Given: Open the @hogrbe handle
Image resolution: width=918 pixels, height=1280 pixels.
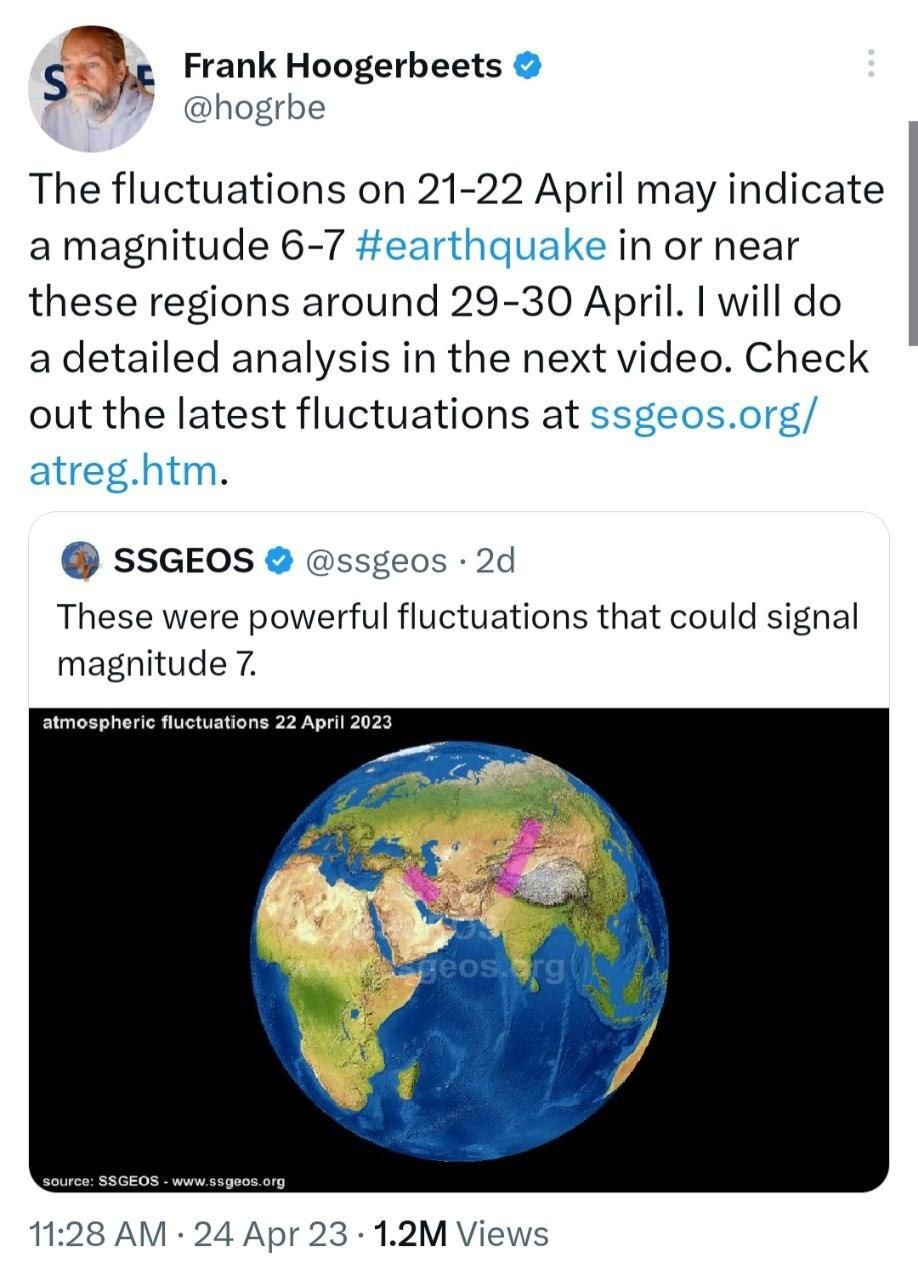Looking at the screenshot, I should point(255,106).
